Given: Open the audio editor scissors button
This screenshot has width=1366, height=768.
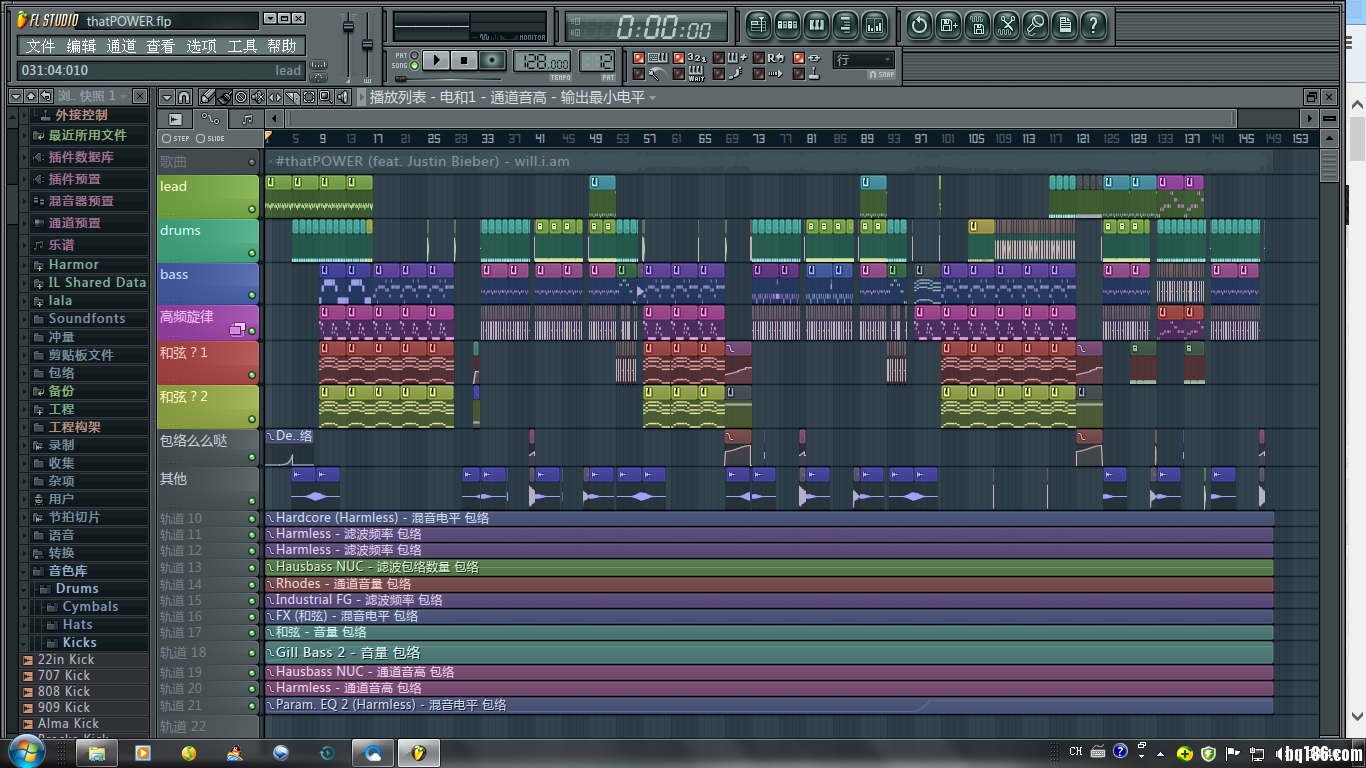Looking at the screenshot, I should (x=1006, y=26).
